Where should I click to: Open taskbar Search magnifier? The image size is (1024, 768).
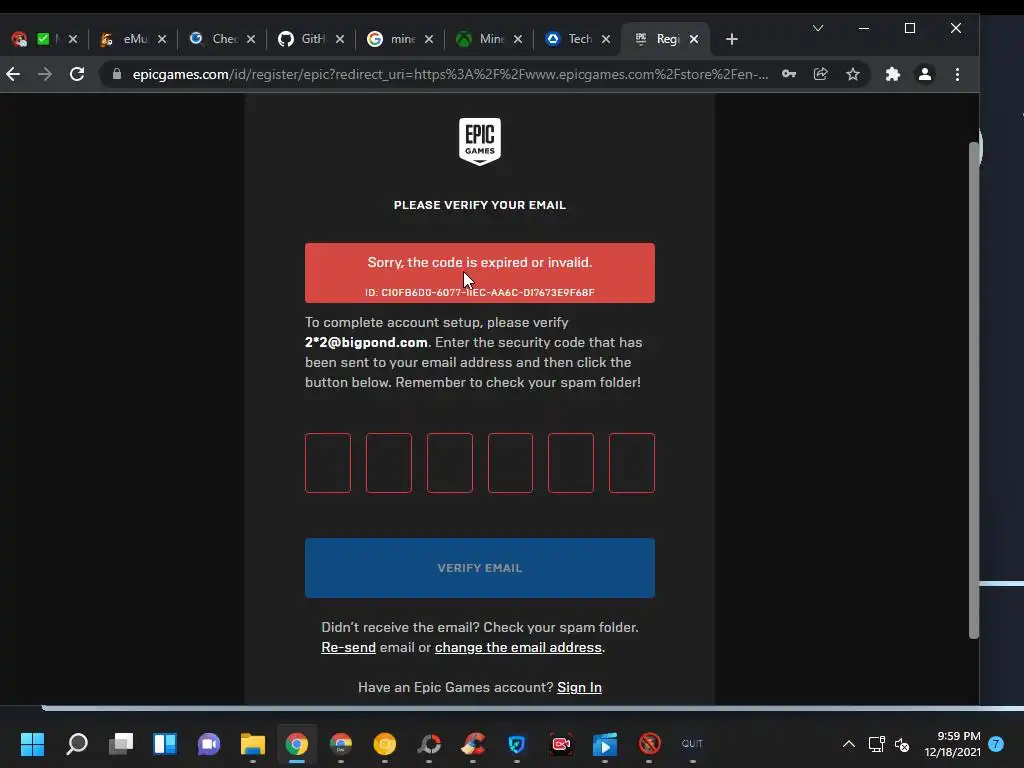tap(77, 743)
